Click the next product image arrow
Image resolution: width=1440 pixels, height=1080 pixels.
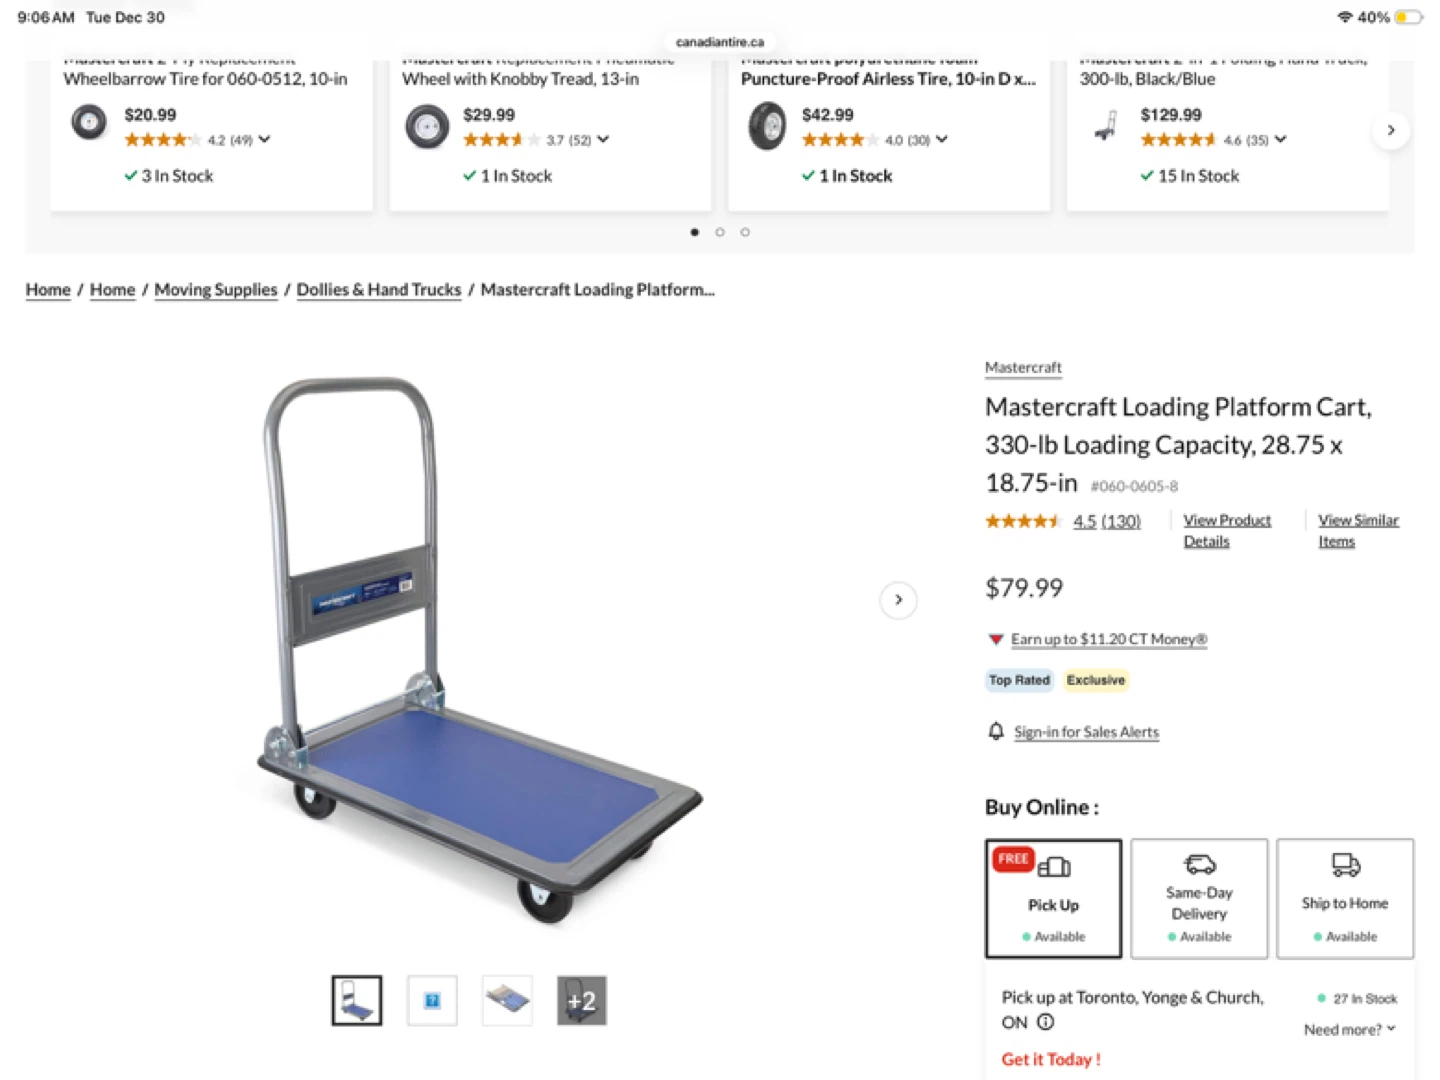click(898, 600)
